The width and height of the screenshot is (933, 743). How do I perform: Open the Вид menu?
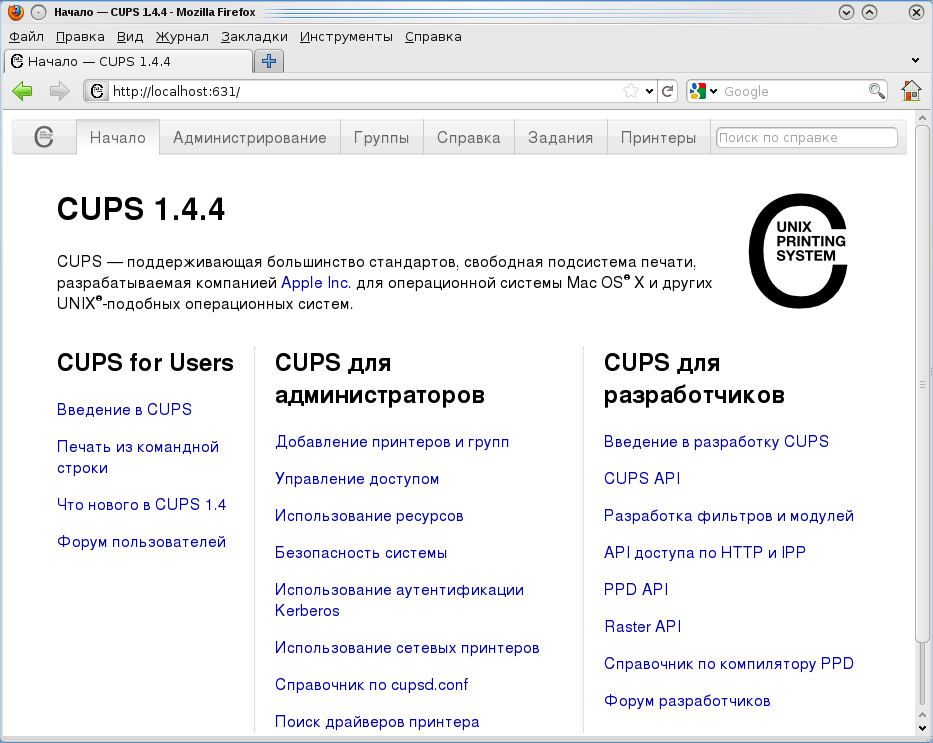click(130, 37)
